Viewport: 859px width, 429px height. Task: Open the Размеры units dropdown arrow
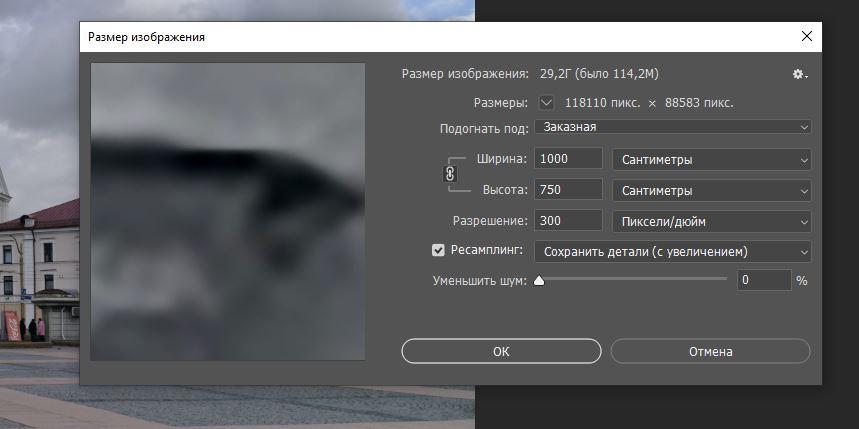coord(547,102)
